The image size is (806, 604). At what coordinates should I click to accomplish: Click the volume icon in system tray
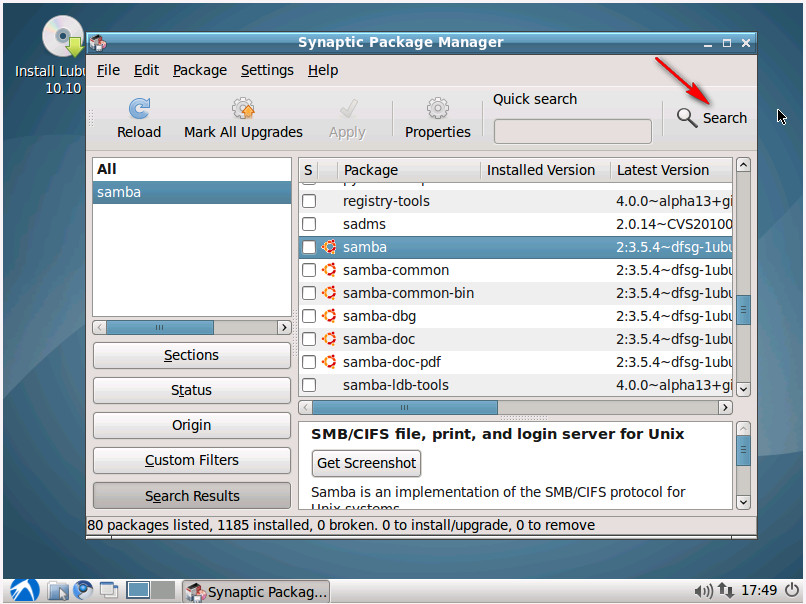(x=703, y=591)
